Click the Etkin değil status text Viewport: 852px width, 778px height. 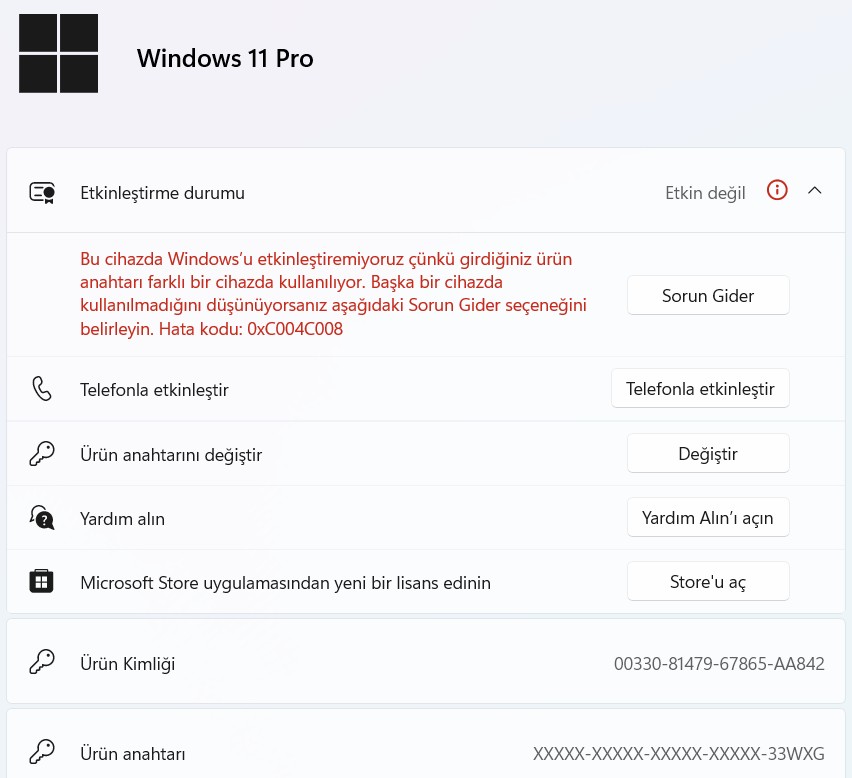click(705, 193)
